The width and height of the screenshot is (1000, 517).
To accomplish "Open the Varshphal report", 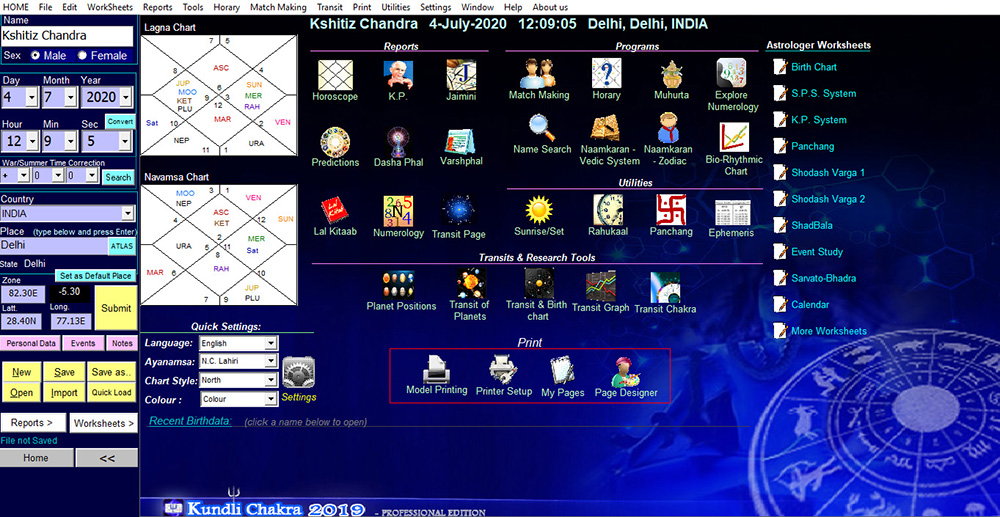I will click(x=461, y=142).
